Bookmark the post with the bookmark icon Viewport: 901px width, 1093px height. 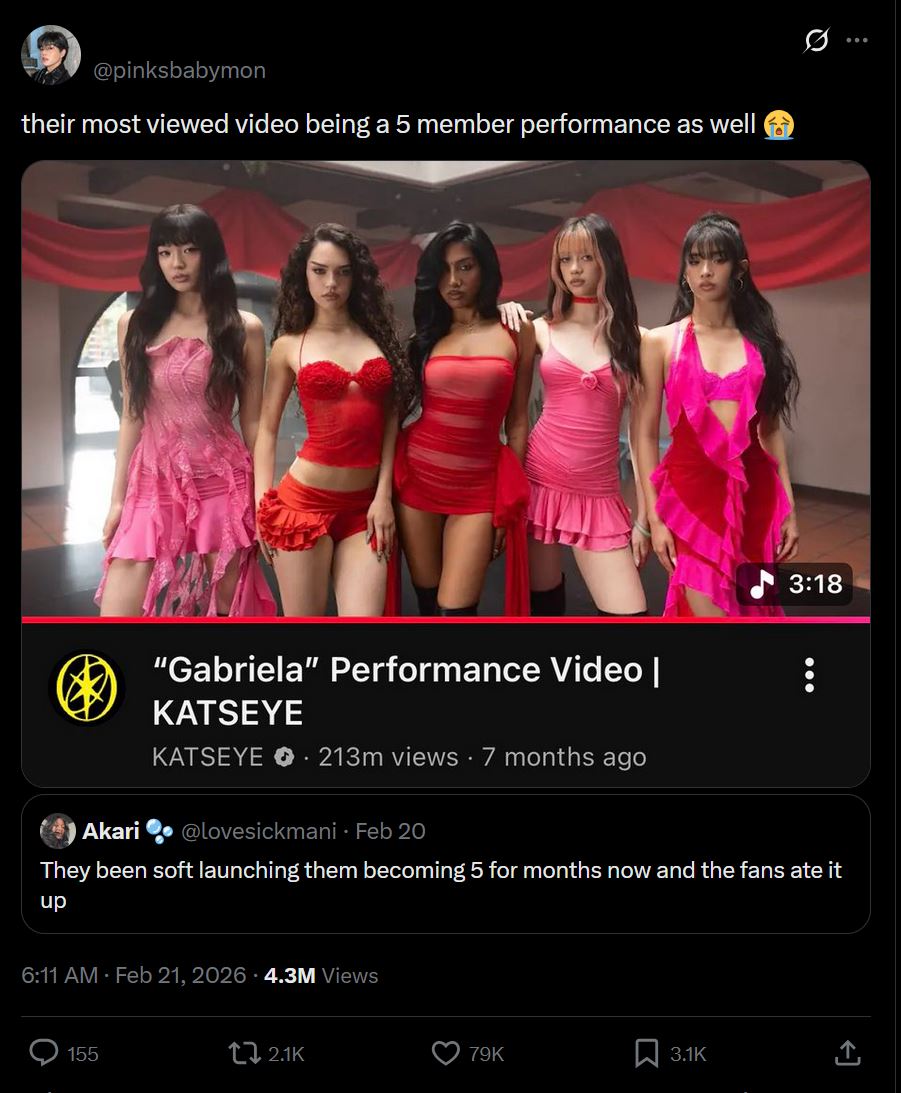(x=646, y=1053)
